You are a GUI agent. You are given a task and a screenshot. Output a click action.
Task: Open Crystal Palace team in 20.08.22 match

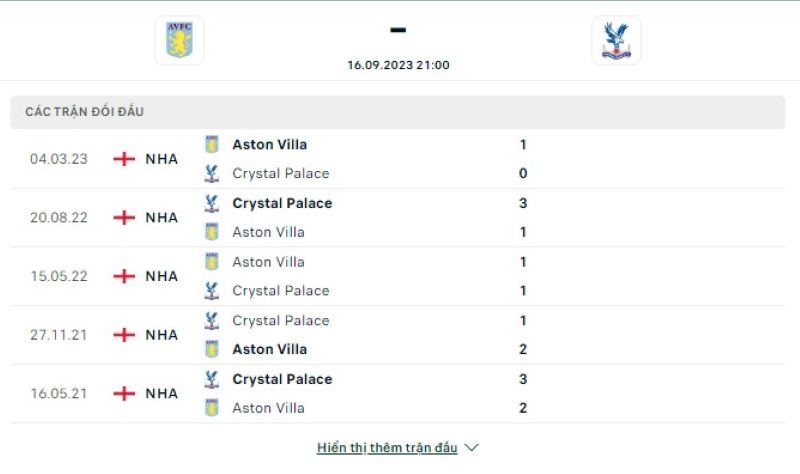[282, 203]
